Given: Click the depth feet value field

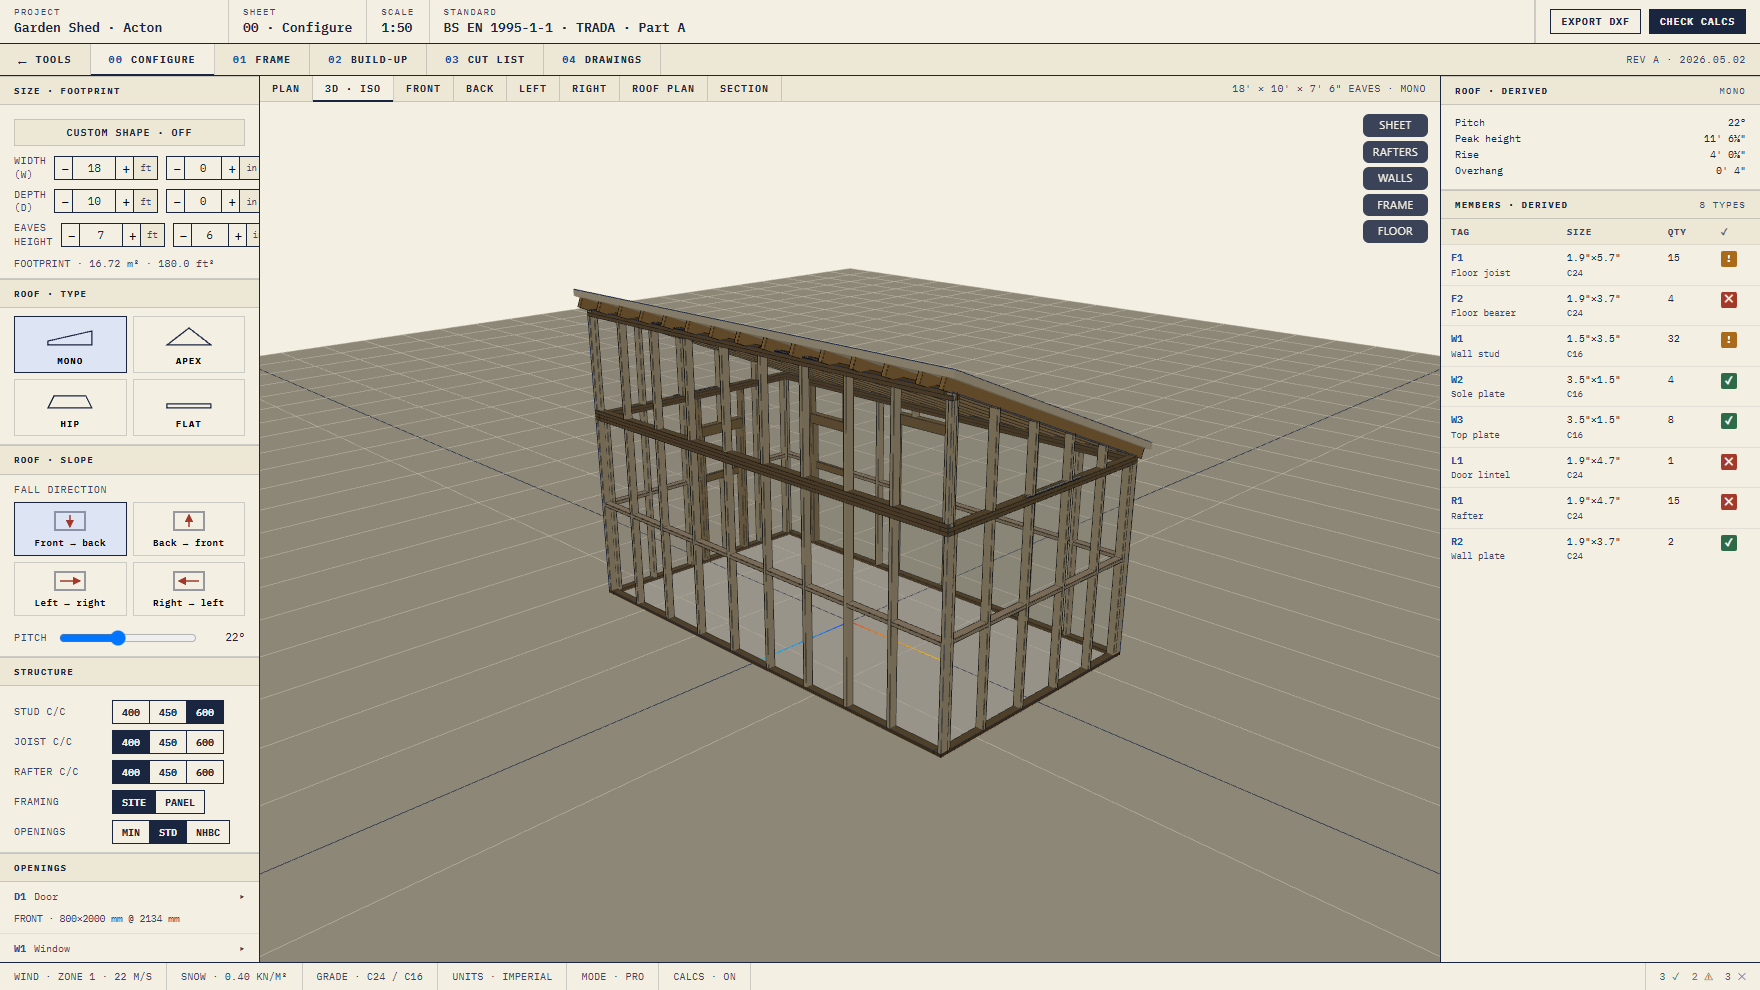Looking at the screenshot, I should point(94,202).
